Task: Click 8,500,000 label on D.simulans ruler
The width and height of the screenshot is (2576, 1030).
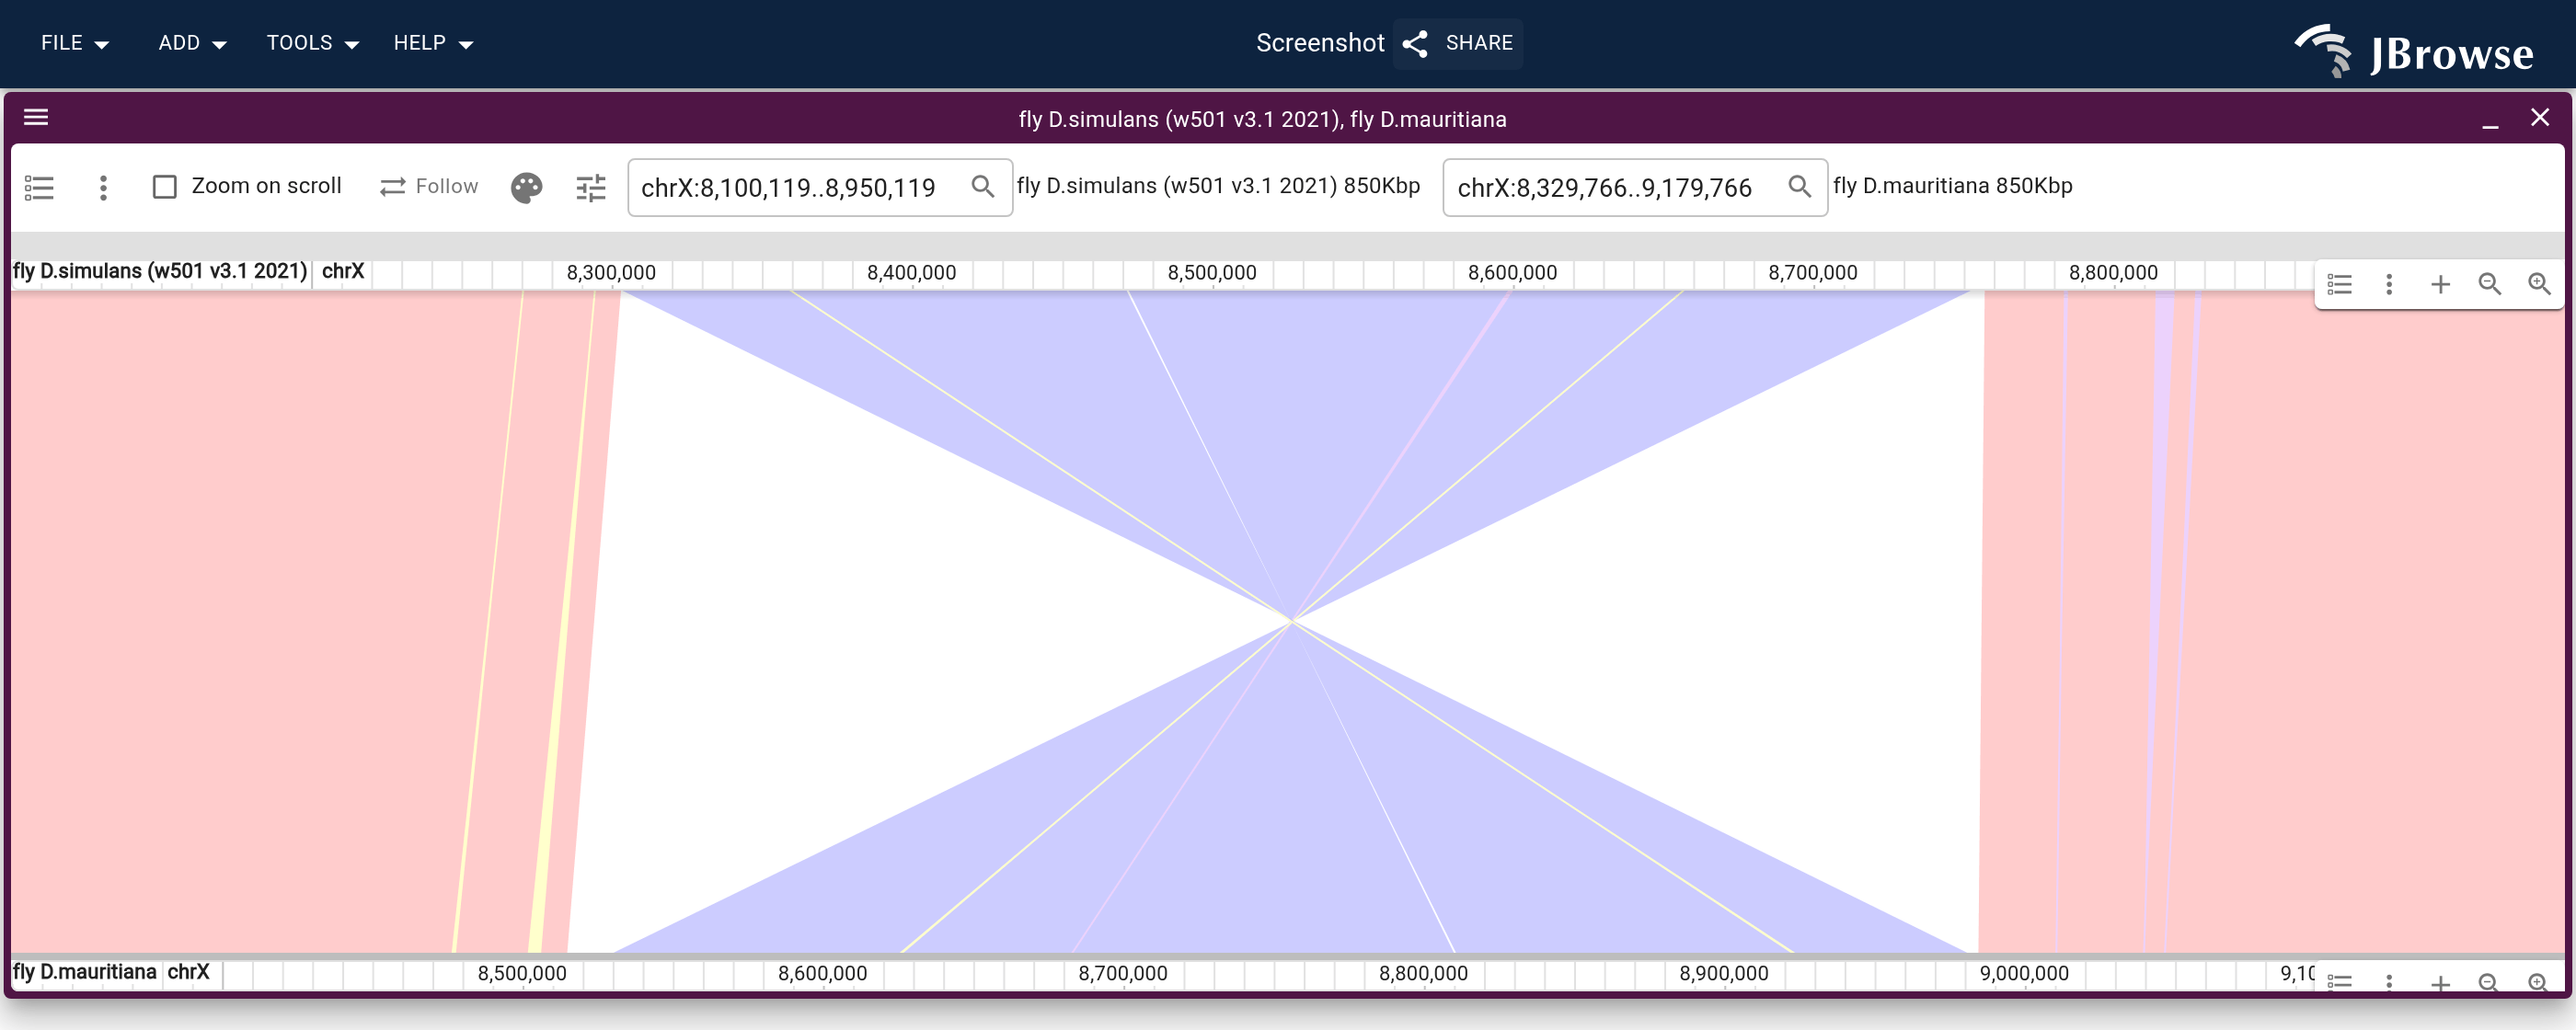Action: [x=1211, y=272]
